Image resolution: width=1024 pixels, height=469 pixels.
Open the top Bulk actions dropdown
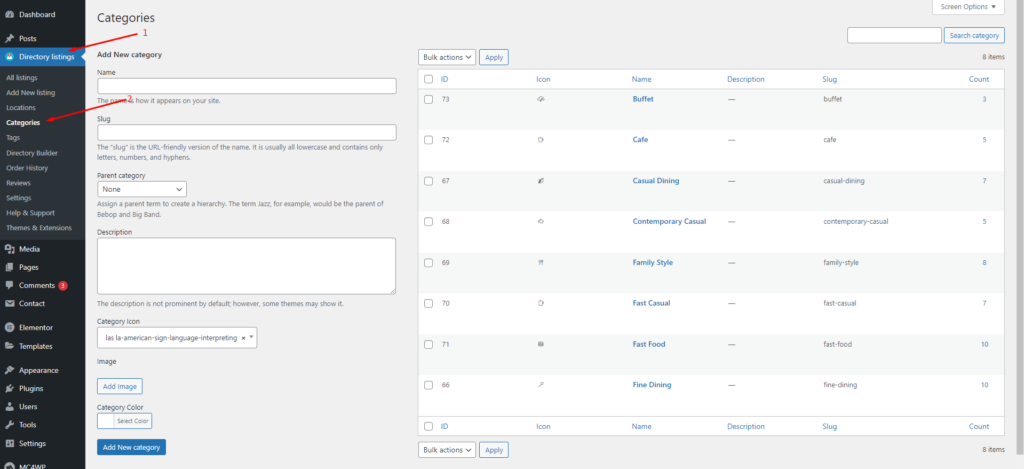[x=447, y=57]
